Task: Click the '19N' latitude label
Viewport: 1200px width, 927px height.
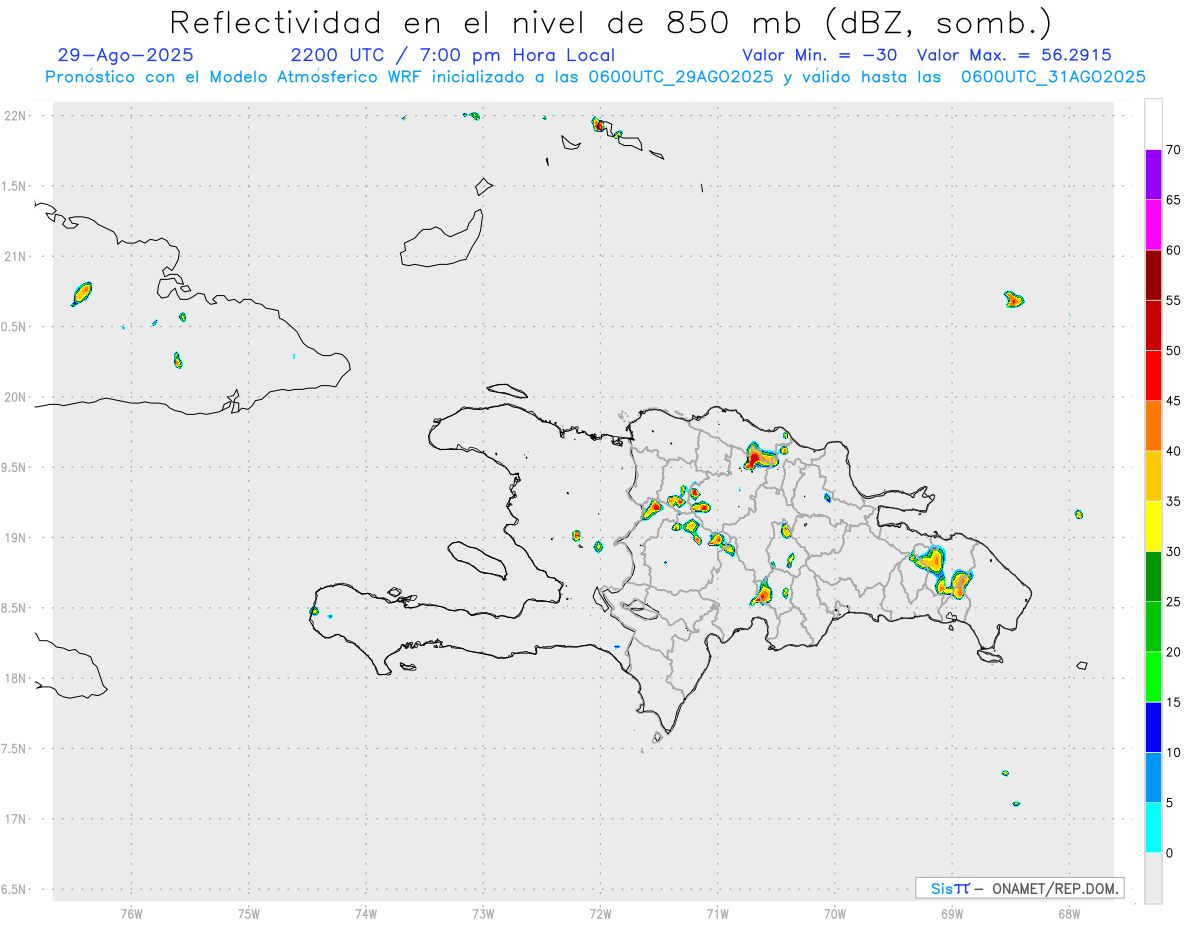Action: click(x=14, y=537)
